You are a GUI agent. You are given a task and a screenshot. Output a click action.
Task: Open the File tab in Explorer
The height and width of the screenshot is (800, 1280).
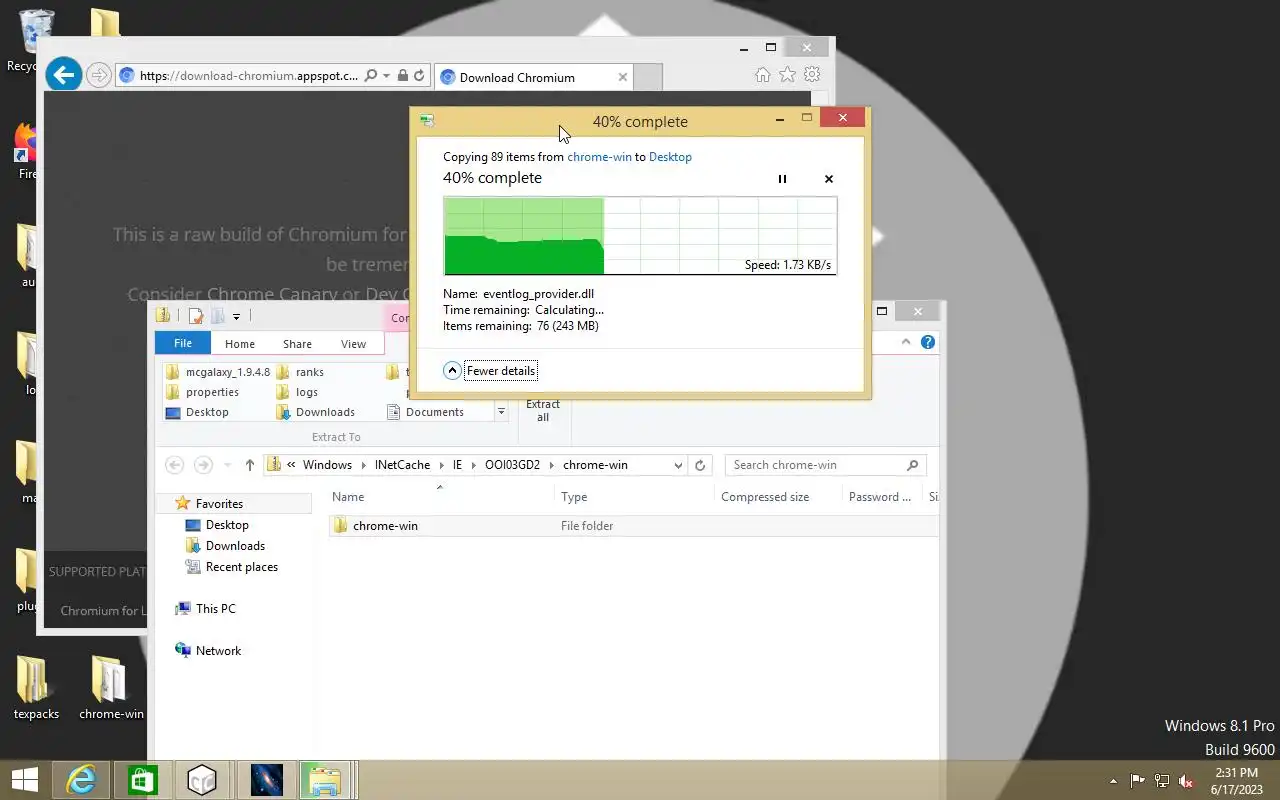pyautogui.click(x=183, y=343)
